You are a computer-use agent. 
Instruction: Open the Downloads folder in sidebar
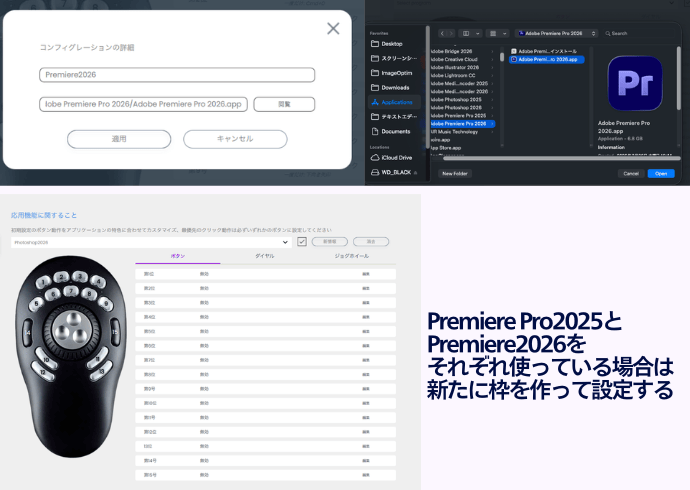(396, 87)
